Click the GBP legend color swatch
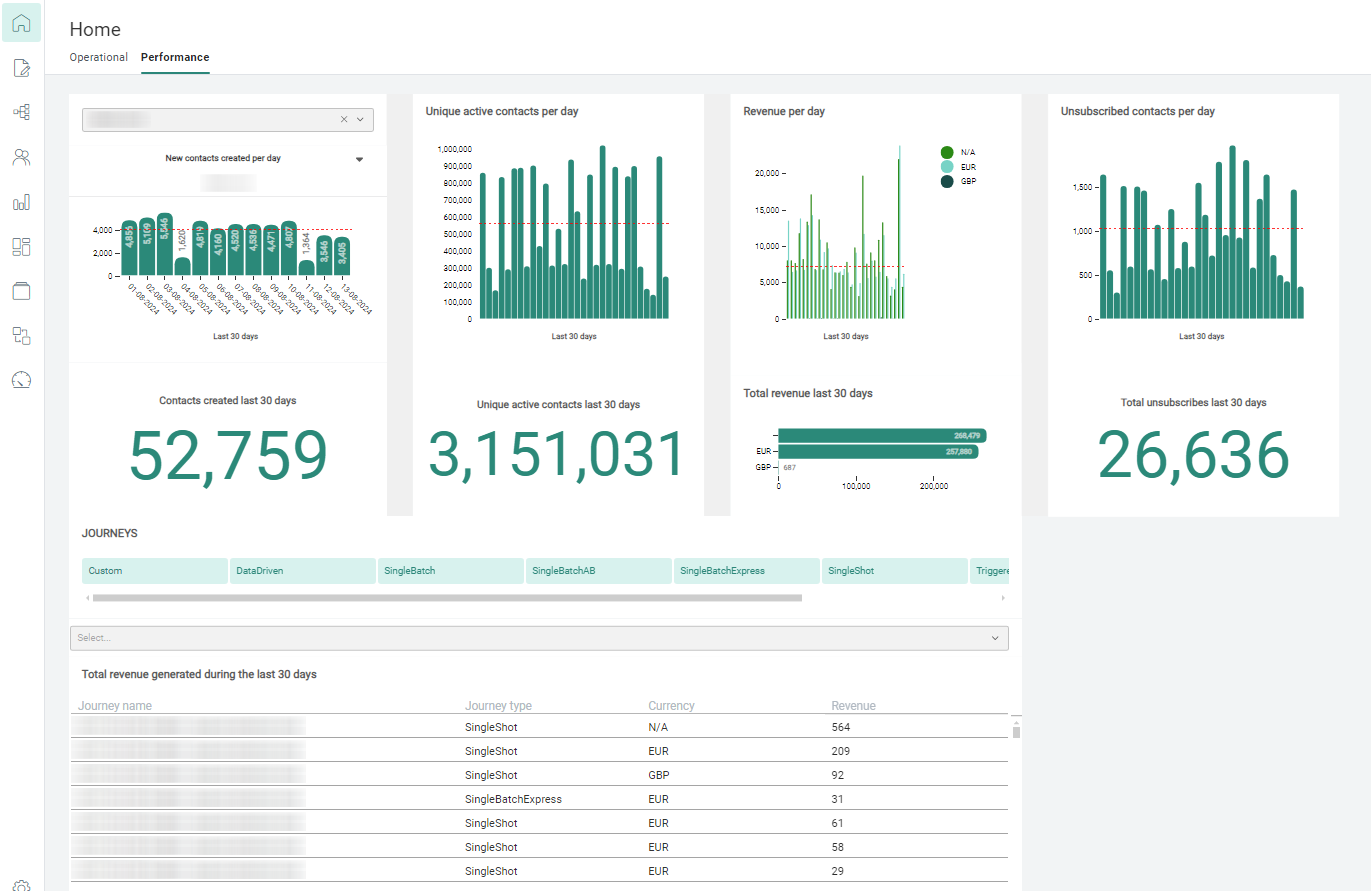This screenshot has width=1371, height=891. click(x=947, y=181)
